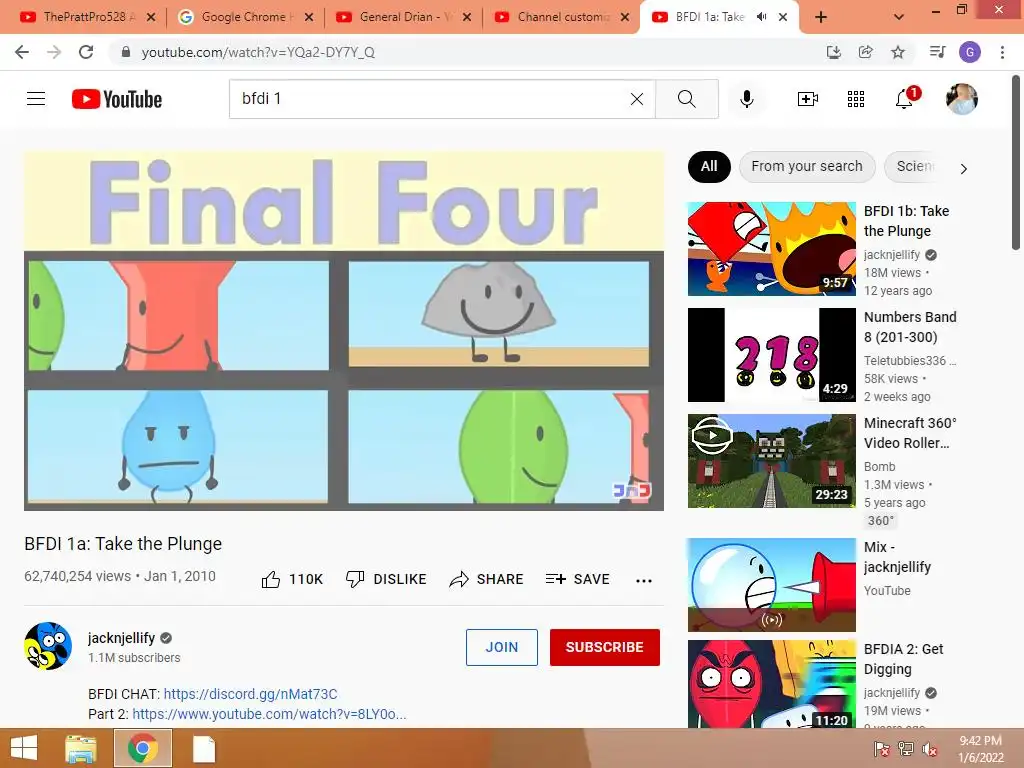
Task: Open the YouTube apps grid
Action: [856, 99]
